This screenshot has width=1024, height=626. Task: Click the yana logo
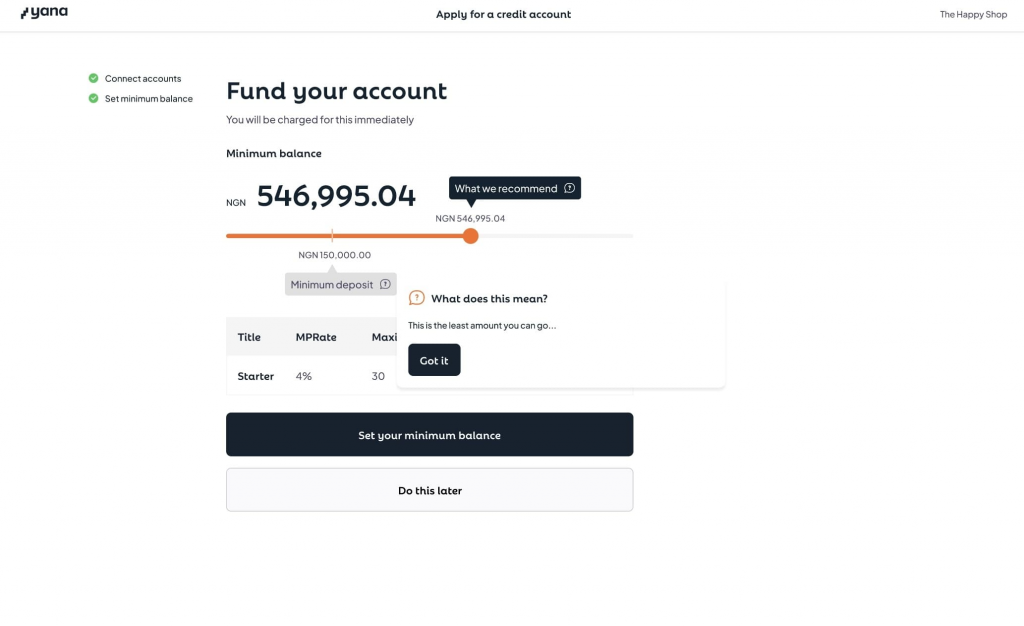point(44,13)
